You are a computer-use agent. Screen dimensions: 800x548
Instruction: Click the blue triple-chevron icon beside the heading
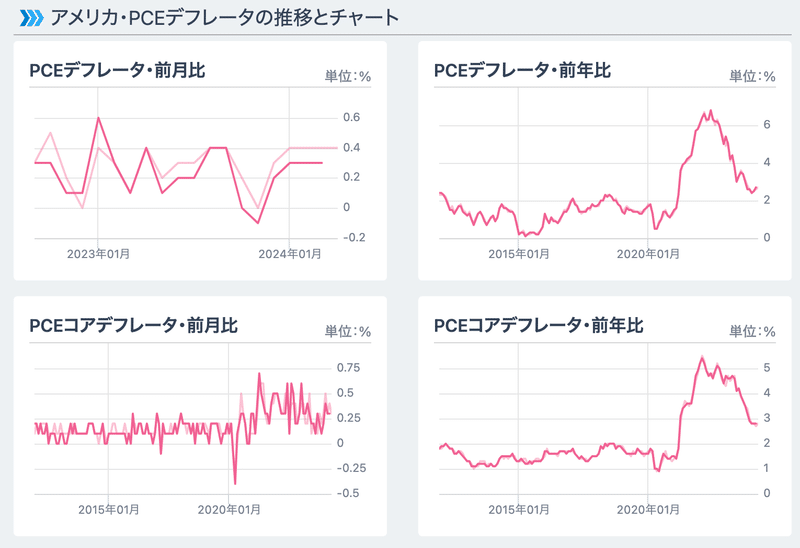click(x=31, y=18)
